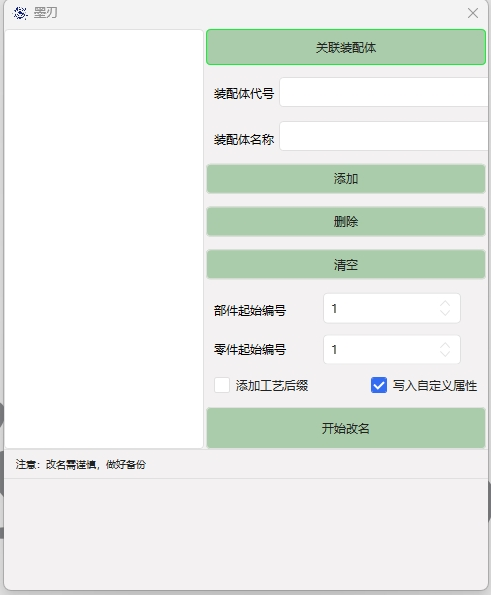Increase 零件起始编号 with the up arrow
The height and width of the screenshot is (595, 491).
[x=445, y=345]
